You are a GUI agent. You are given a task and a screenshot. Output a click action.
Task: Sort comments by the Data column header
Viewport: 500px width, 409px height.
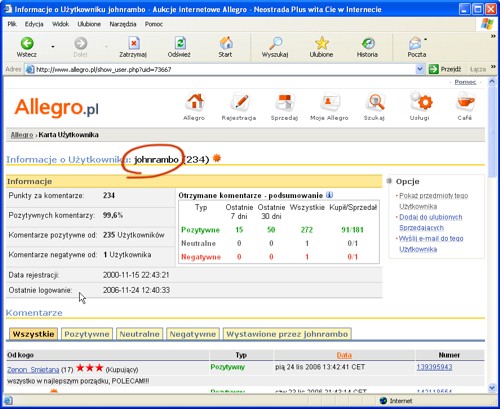[x=344, y=355]
